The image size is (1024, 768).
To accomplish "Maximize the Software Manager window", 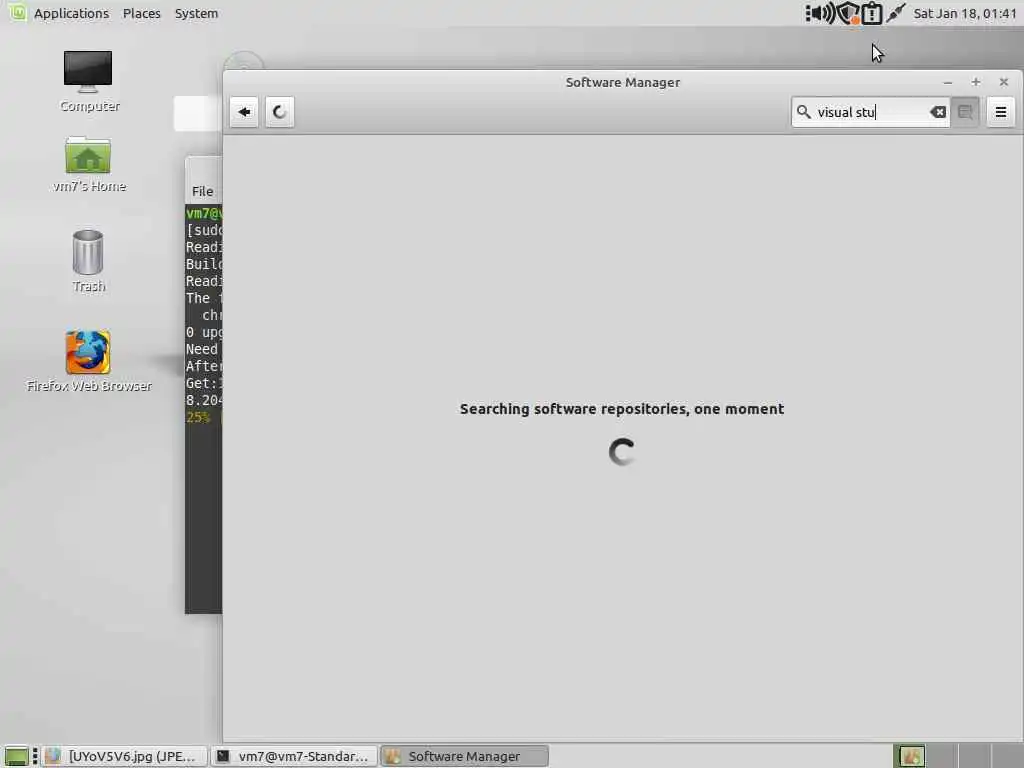I will (x=976, y=82).
